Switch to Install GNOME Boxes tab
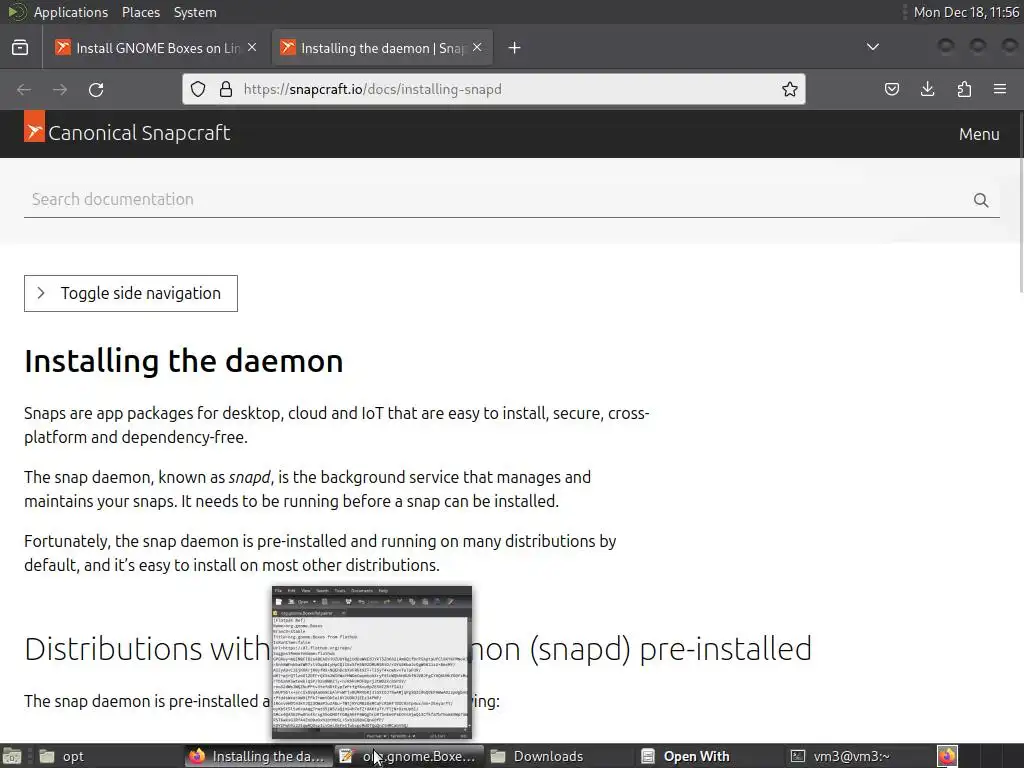Screen dimensions: 1024x768 coord(156,48)
